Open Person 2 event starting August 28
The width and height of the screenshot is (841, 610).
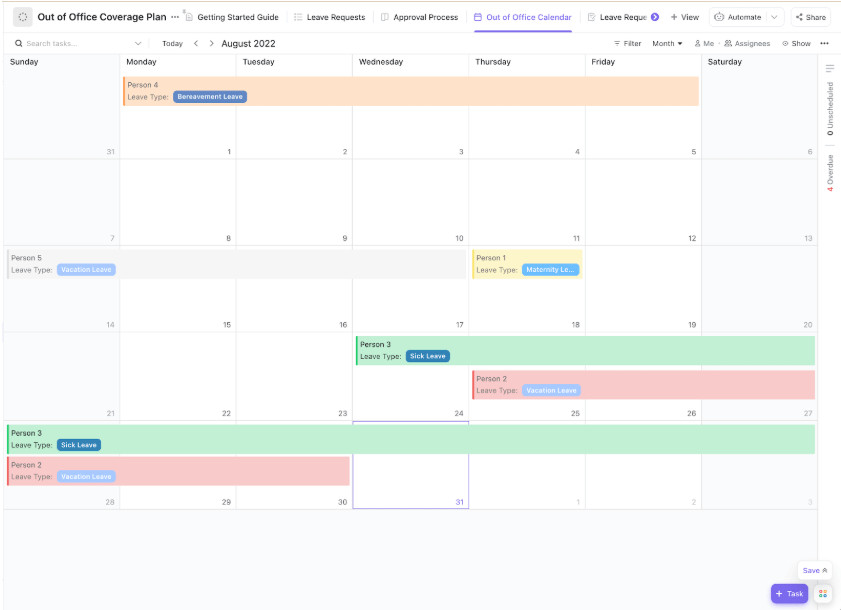coord(178,471)
